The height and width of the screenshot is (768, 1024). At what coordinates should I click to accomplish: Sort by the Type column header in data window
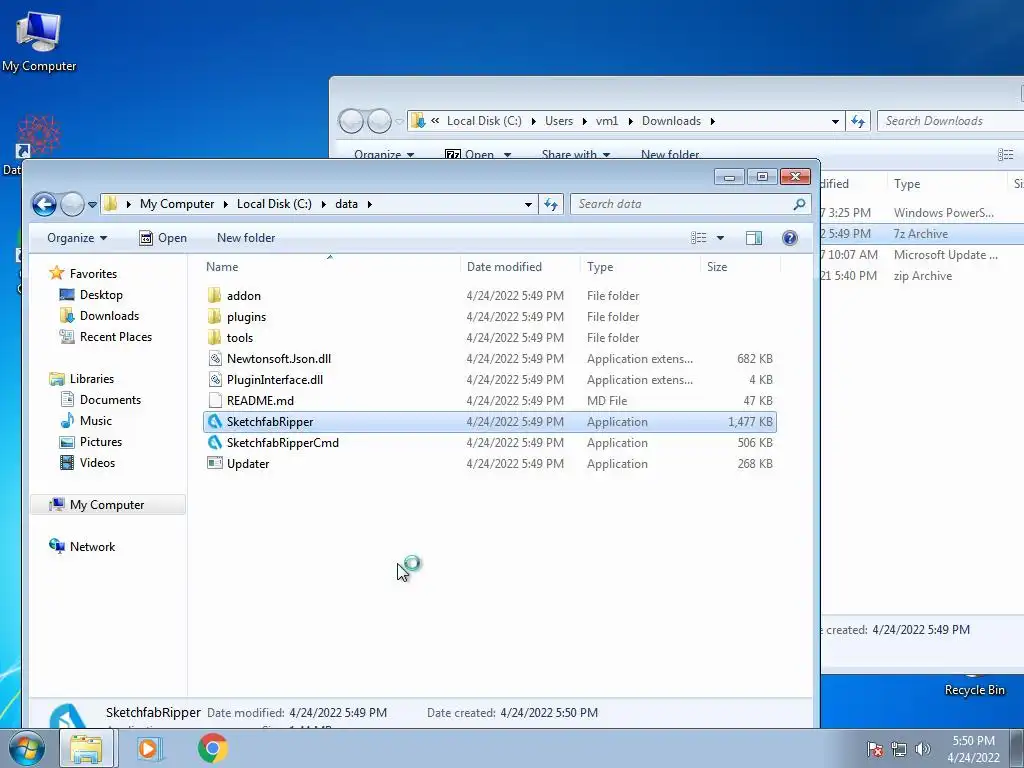pyautogui.click(x=640, y=266)
